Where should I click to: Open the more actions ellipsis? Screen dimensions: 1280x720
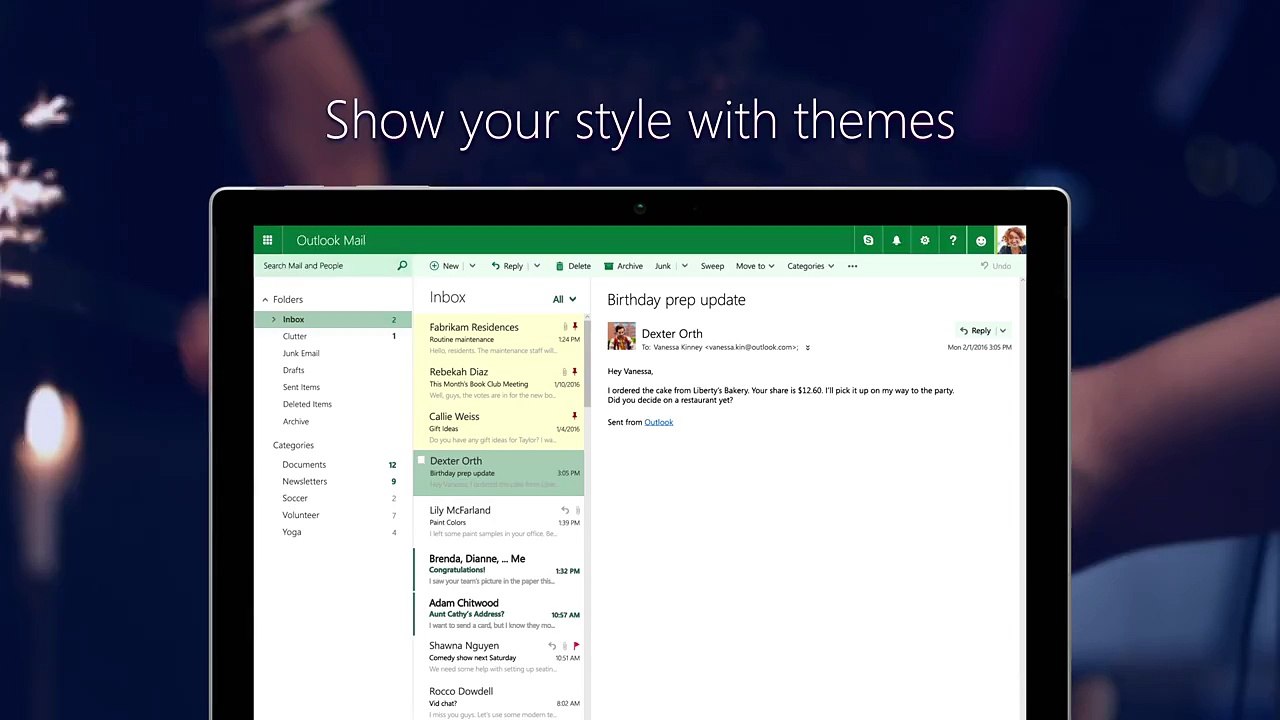pyautogui.click(x=852, y=266)
